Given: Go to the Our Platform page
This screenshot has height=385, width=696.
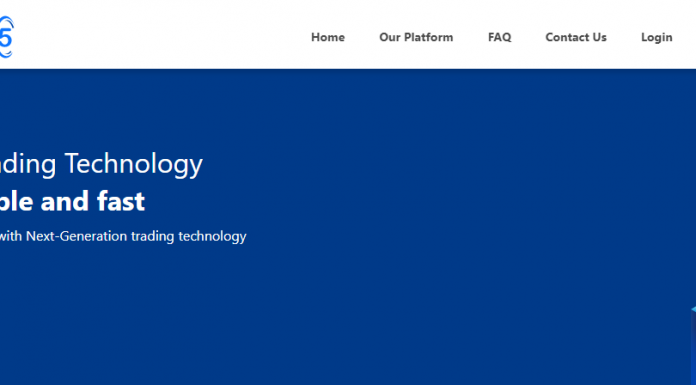Looking at the screenshot, I should tap(416, 37).
